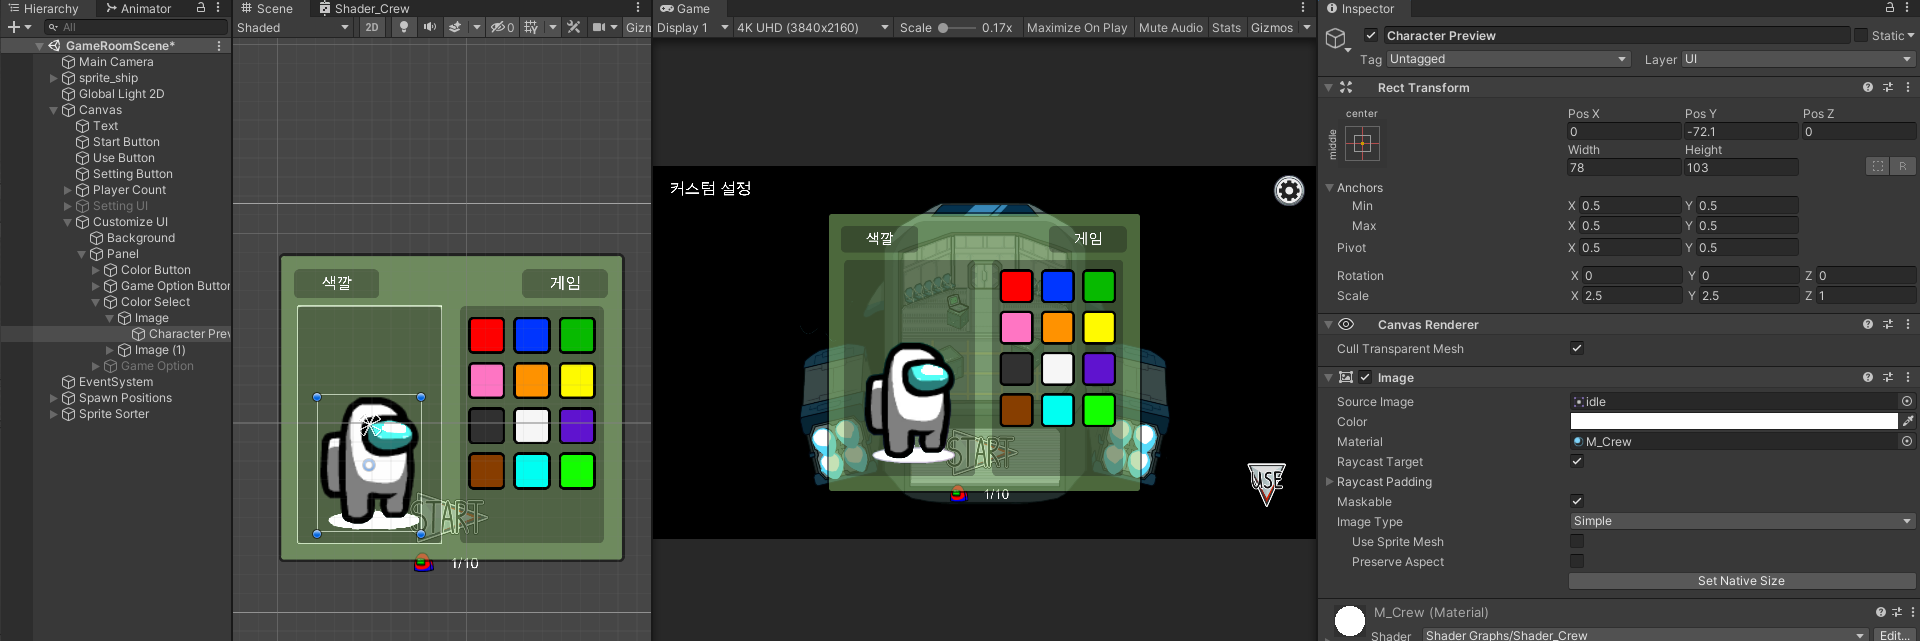Screen dimensions: 1920x641
Task: Expand Raycast Padding foldout
Action: [1330, 481]
